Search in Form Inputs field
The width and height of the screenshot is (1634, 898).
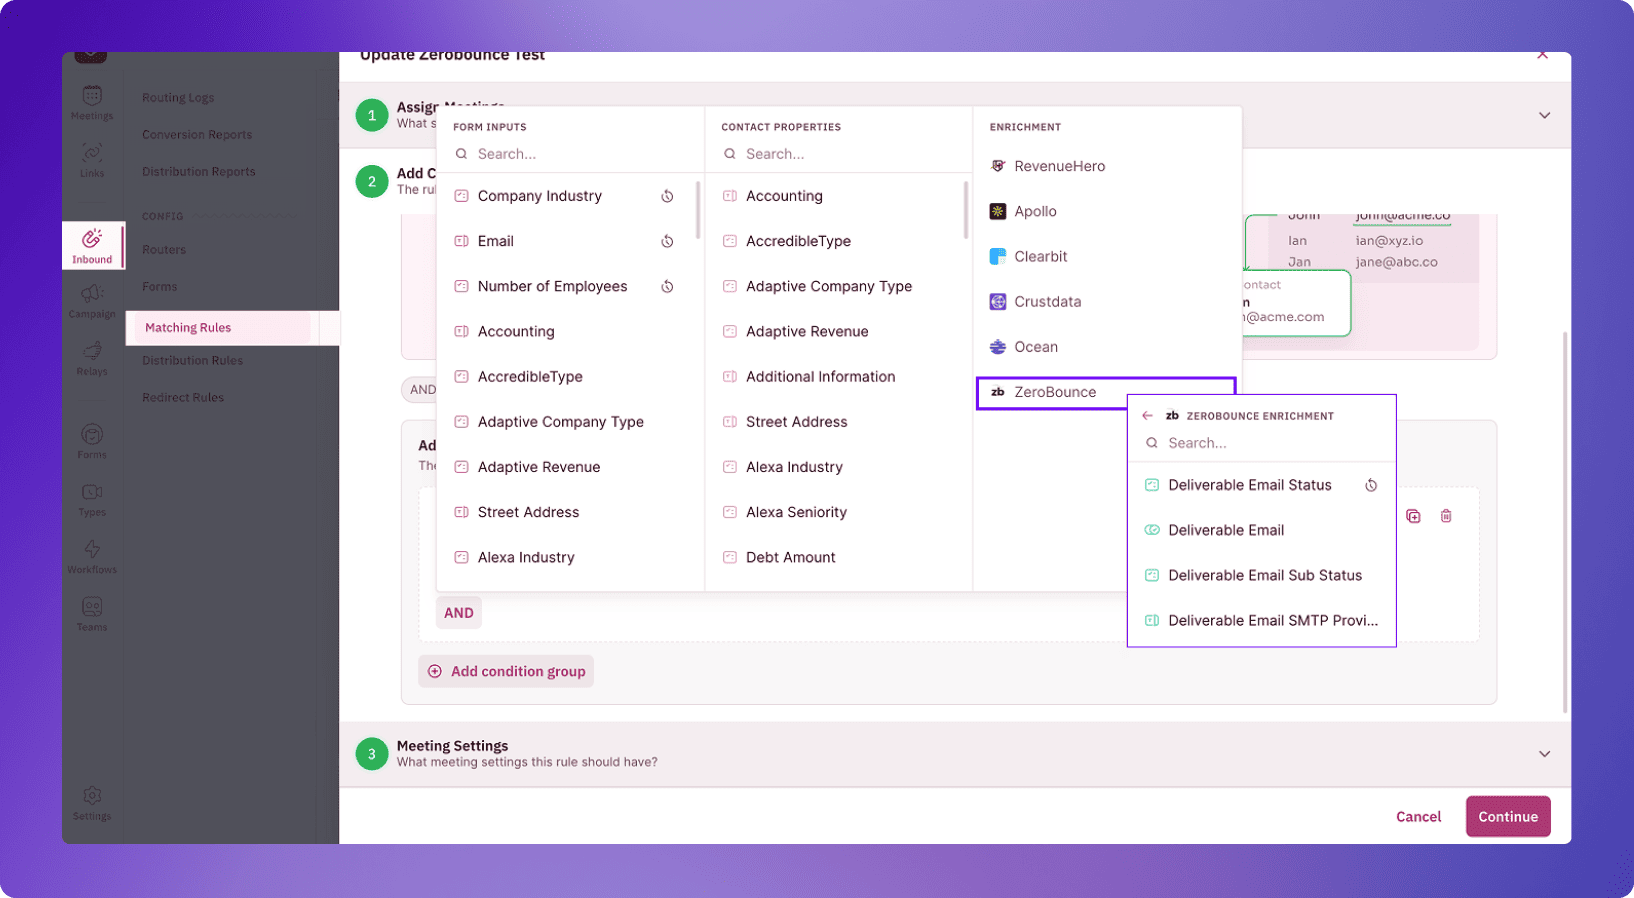pos(570,154)
